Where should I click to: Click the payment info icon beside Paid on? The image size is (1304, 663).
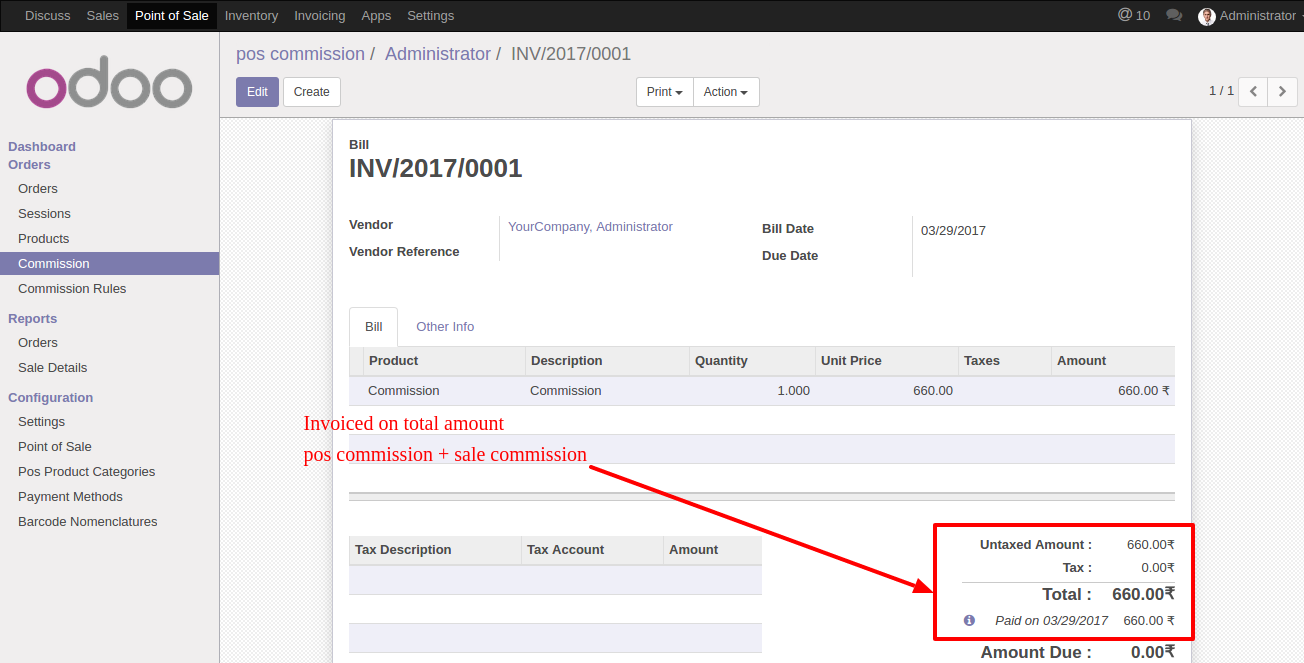(x=969, y=620)
